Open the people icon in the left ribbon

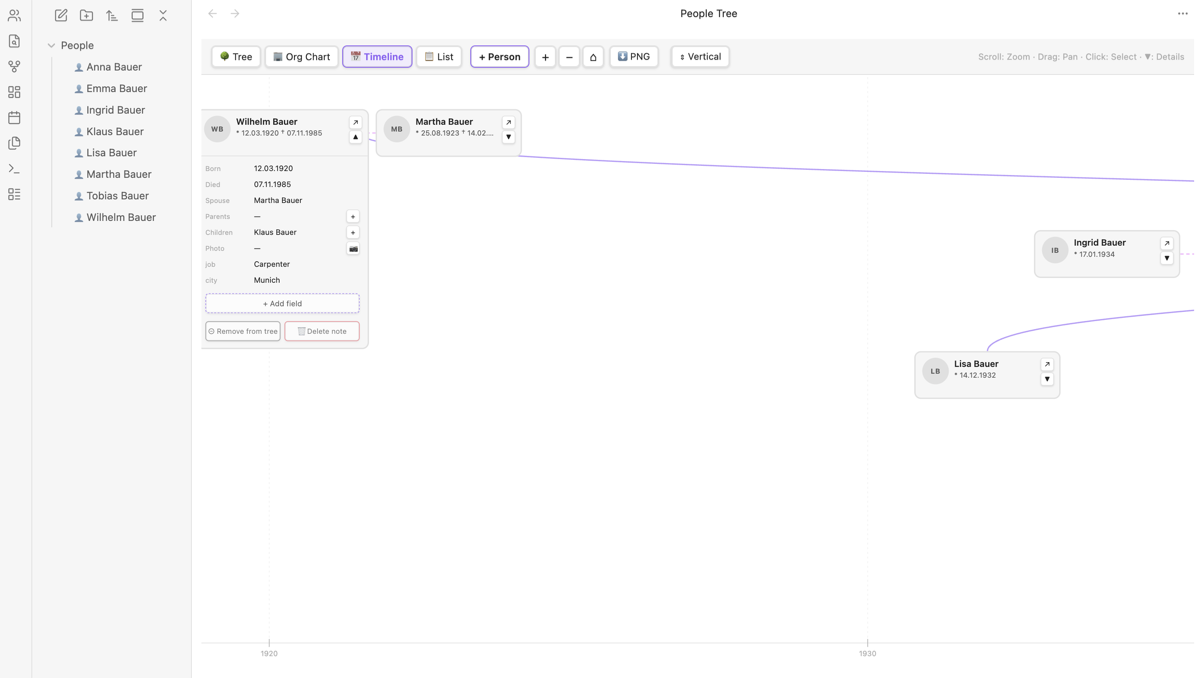tap(14, 16)
